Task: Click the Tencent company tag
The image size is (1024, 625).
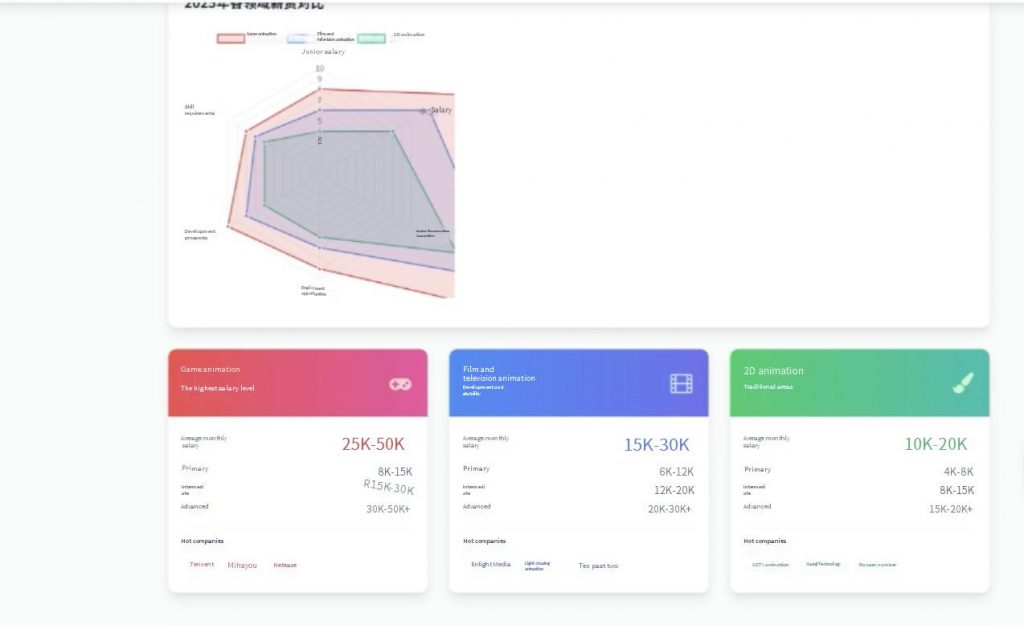Action: [202, 565]
